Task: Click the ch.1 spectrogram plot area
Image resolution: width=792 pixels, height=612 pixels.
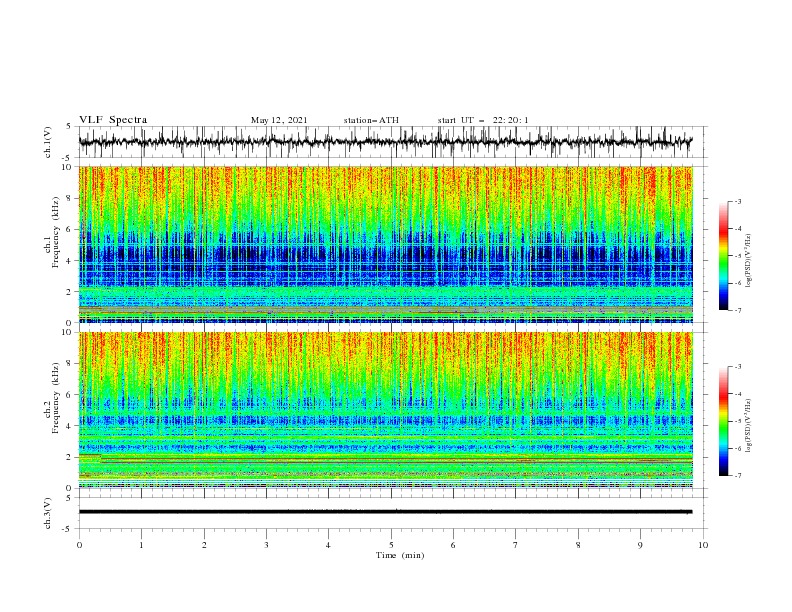Action: click(x=385, y=244)
